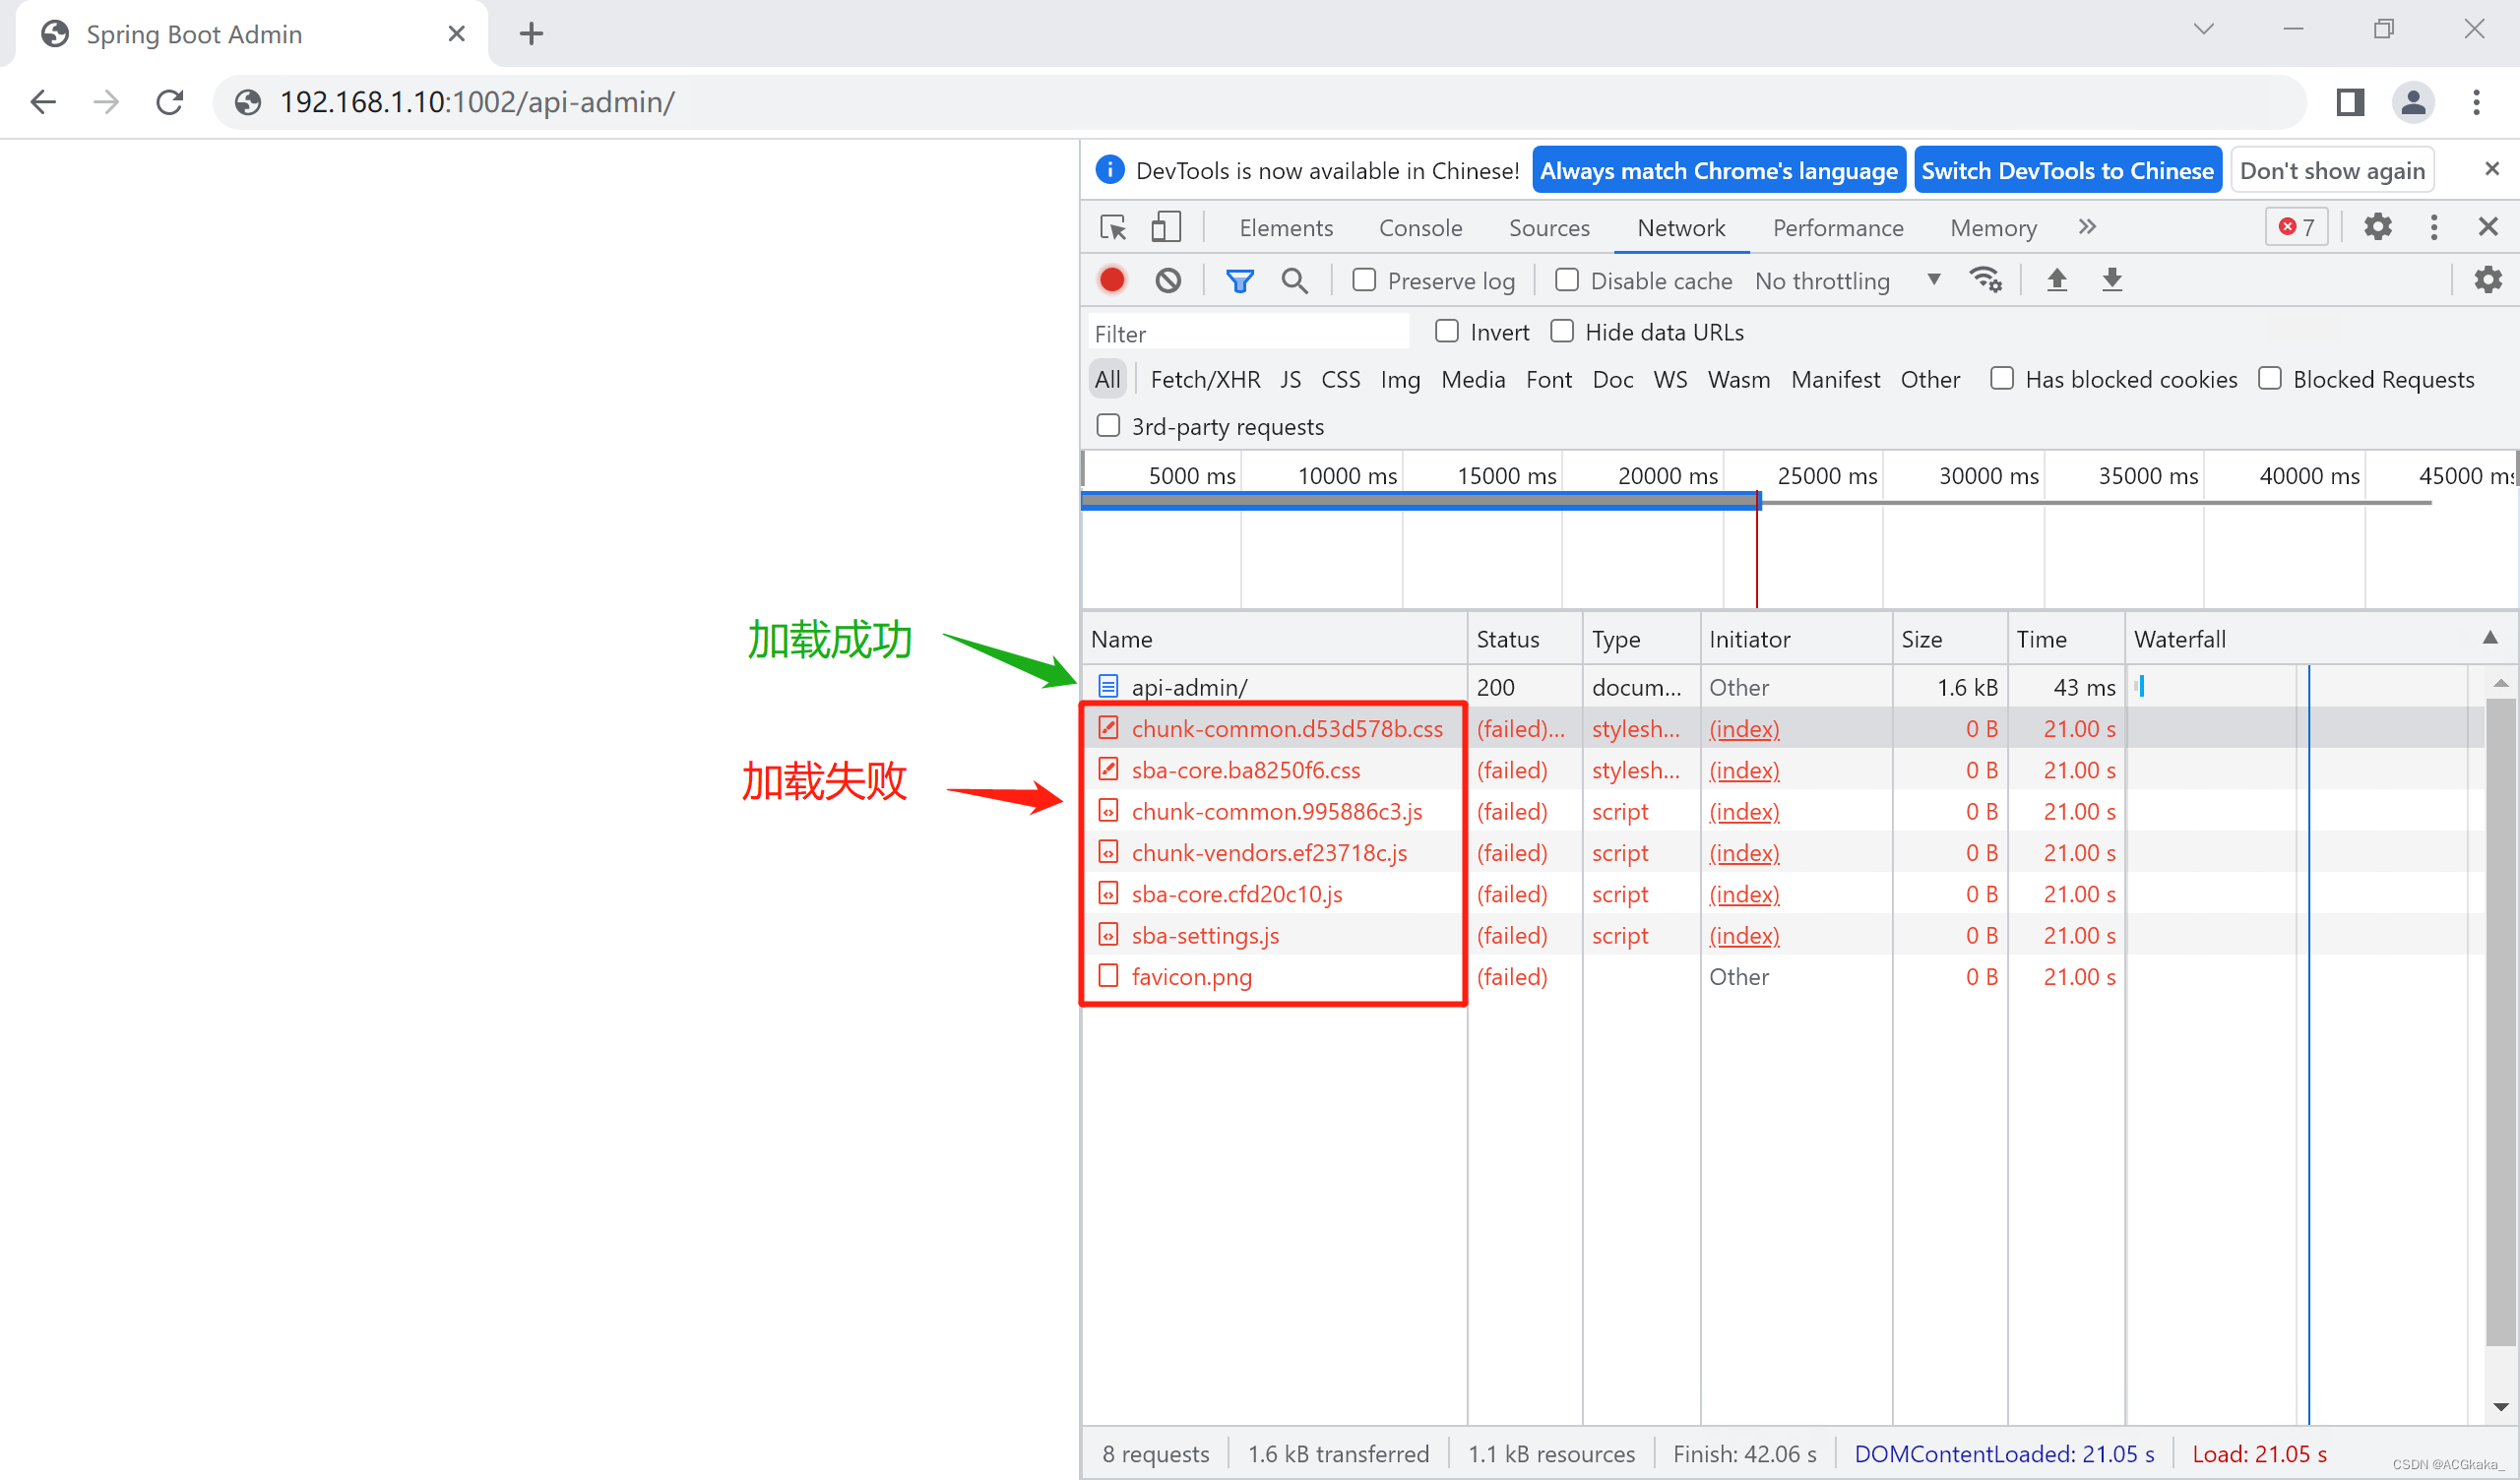
Task: Dismiss the DevTools language infobar
Action: point(2491,169)
